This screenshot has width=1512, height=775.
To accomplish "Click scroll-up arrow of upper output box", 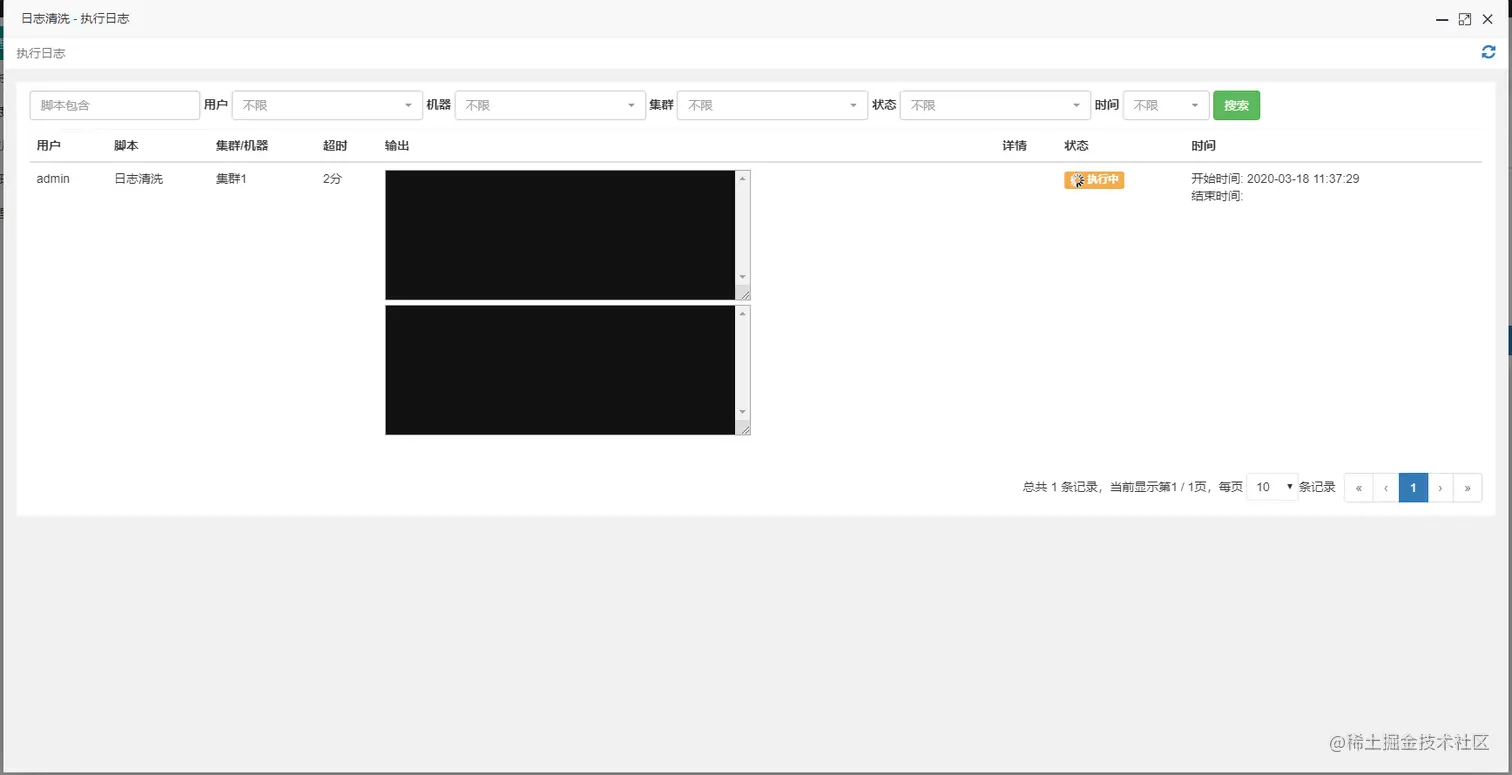I will [x=742, y=178].
